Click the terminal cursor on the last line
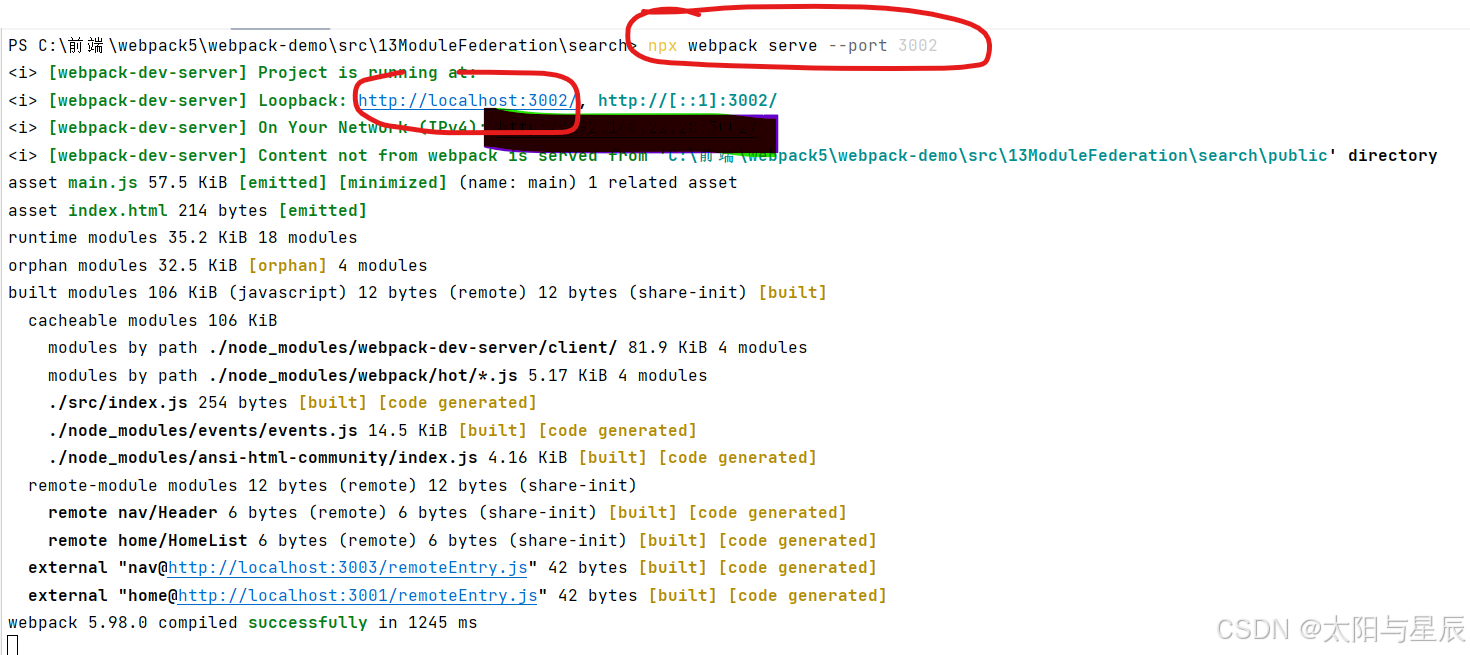Viewport: 1470px width, 655px height. coord(13,645)
